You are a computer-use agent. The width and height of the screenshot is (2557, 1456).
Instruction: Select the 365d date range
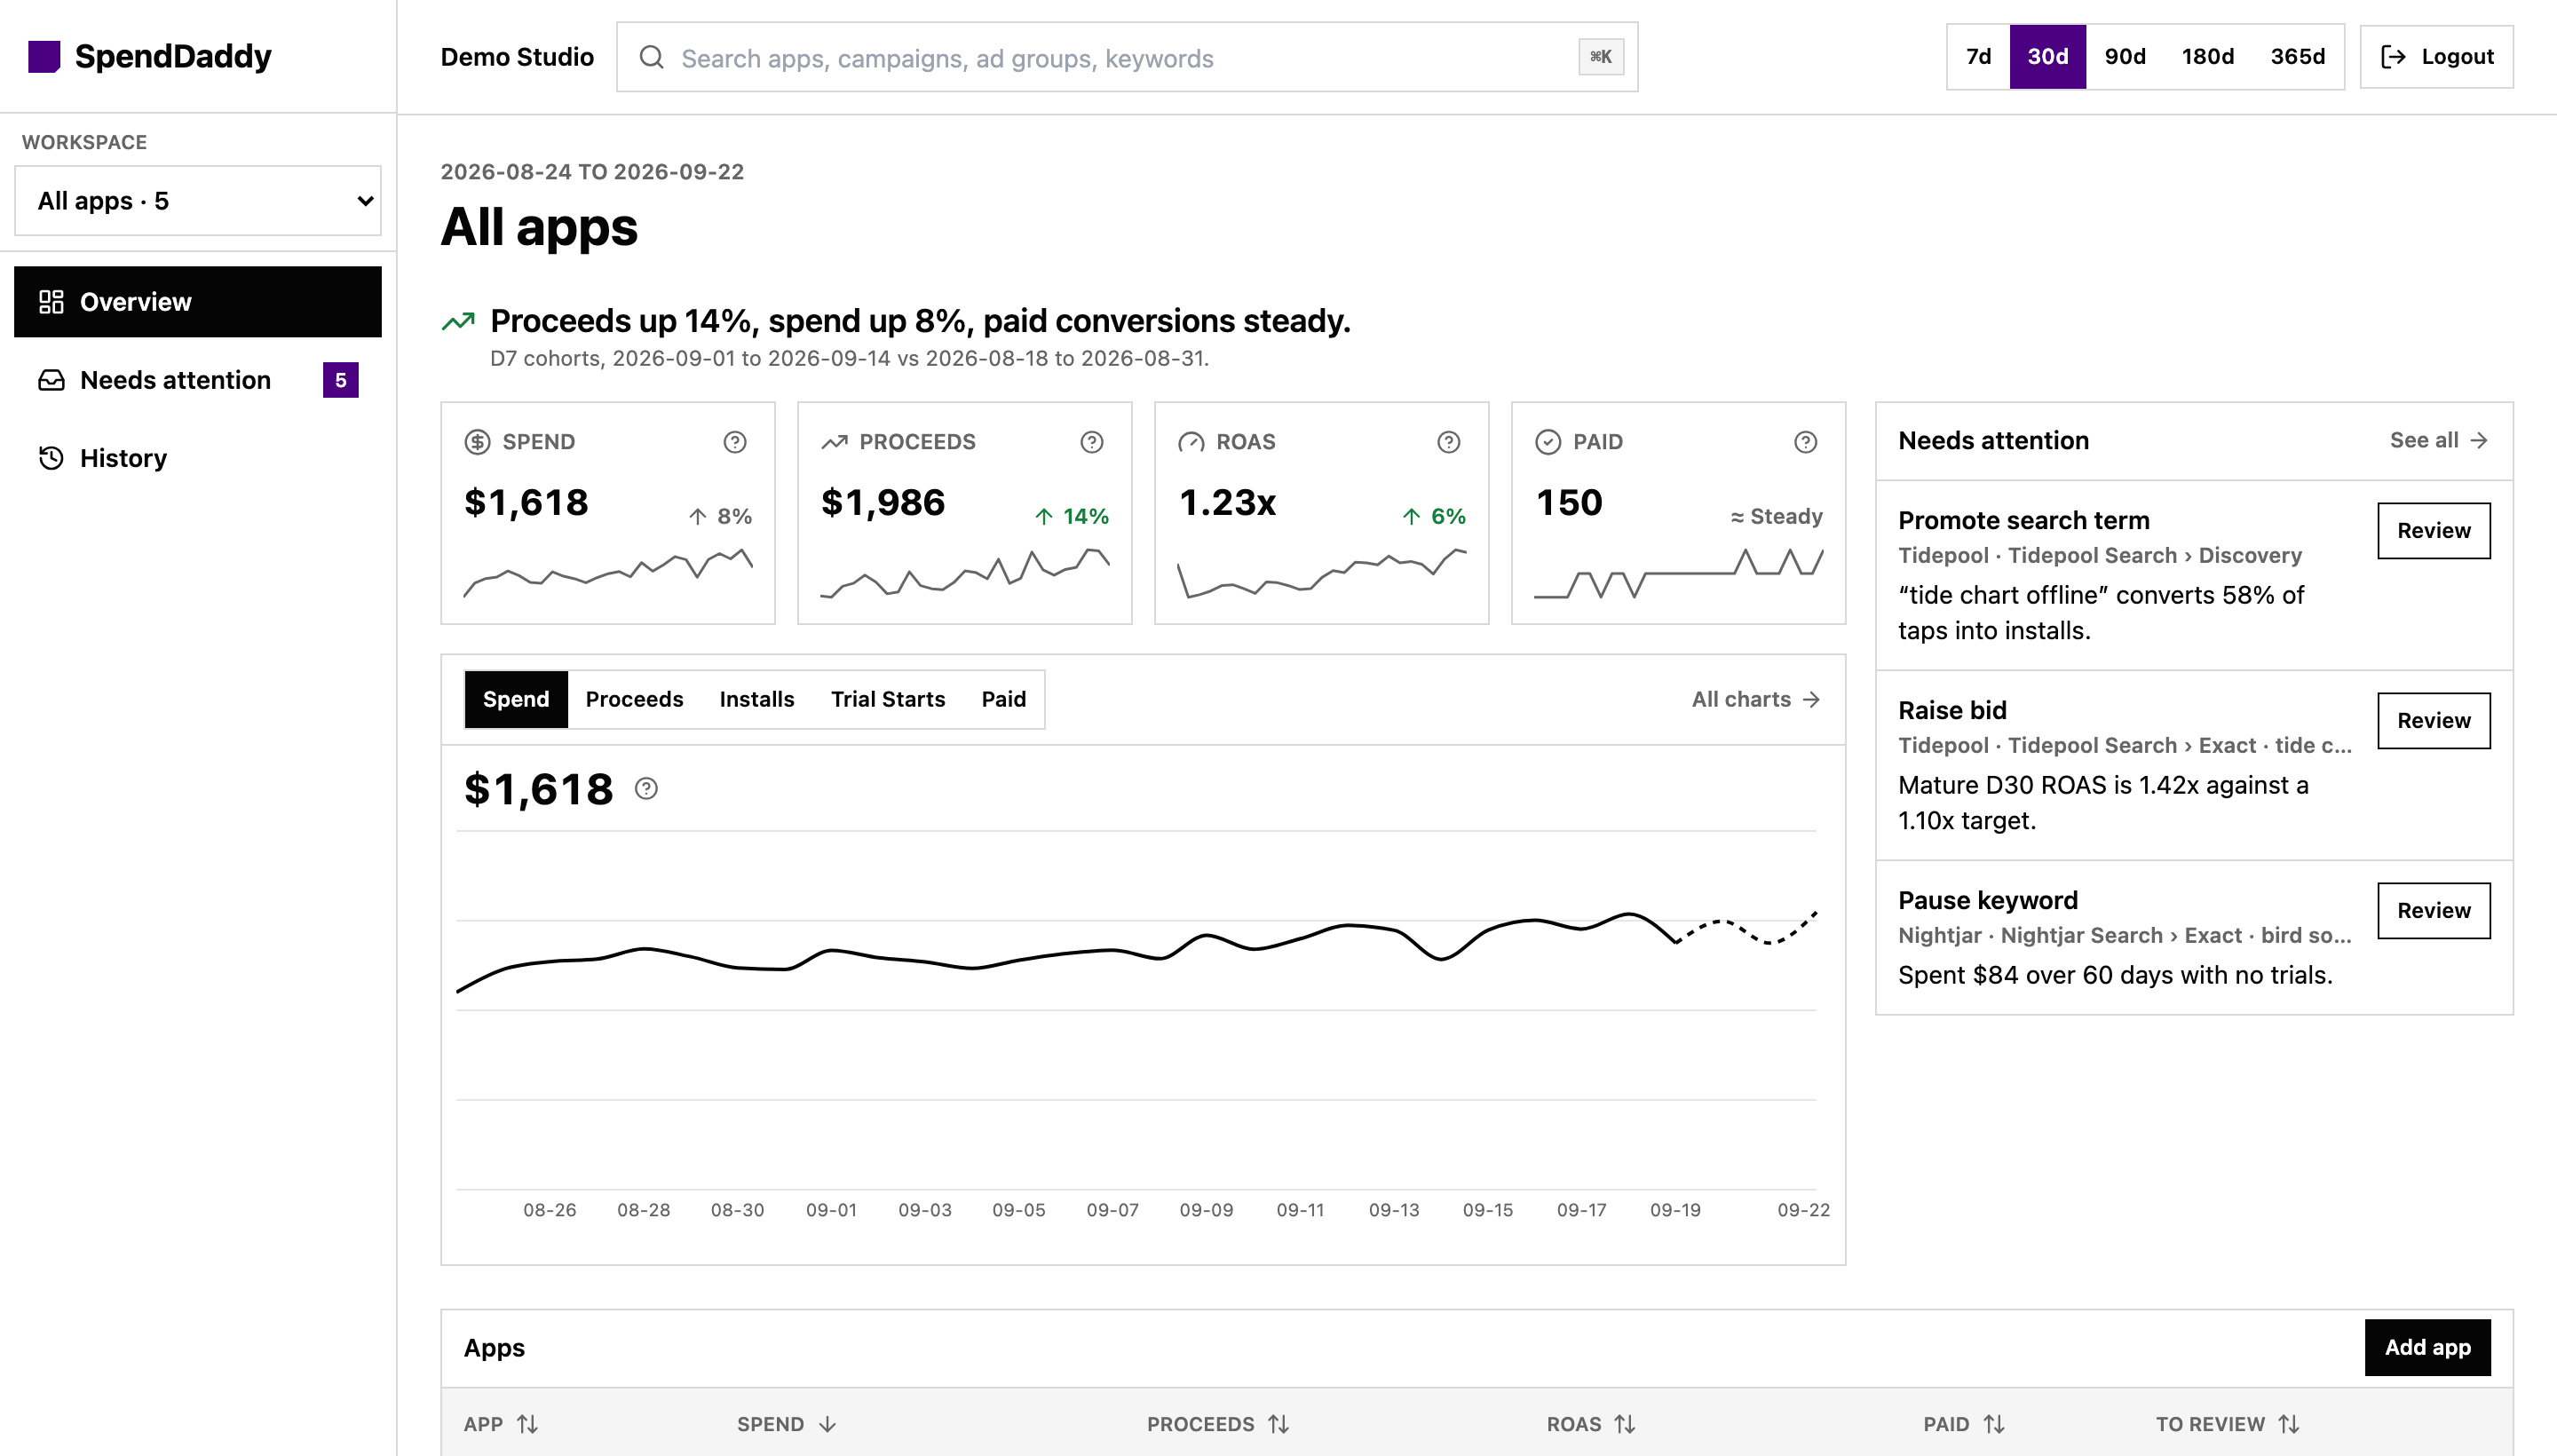[x=2298, y=57]
